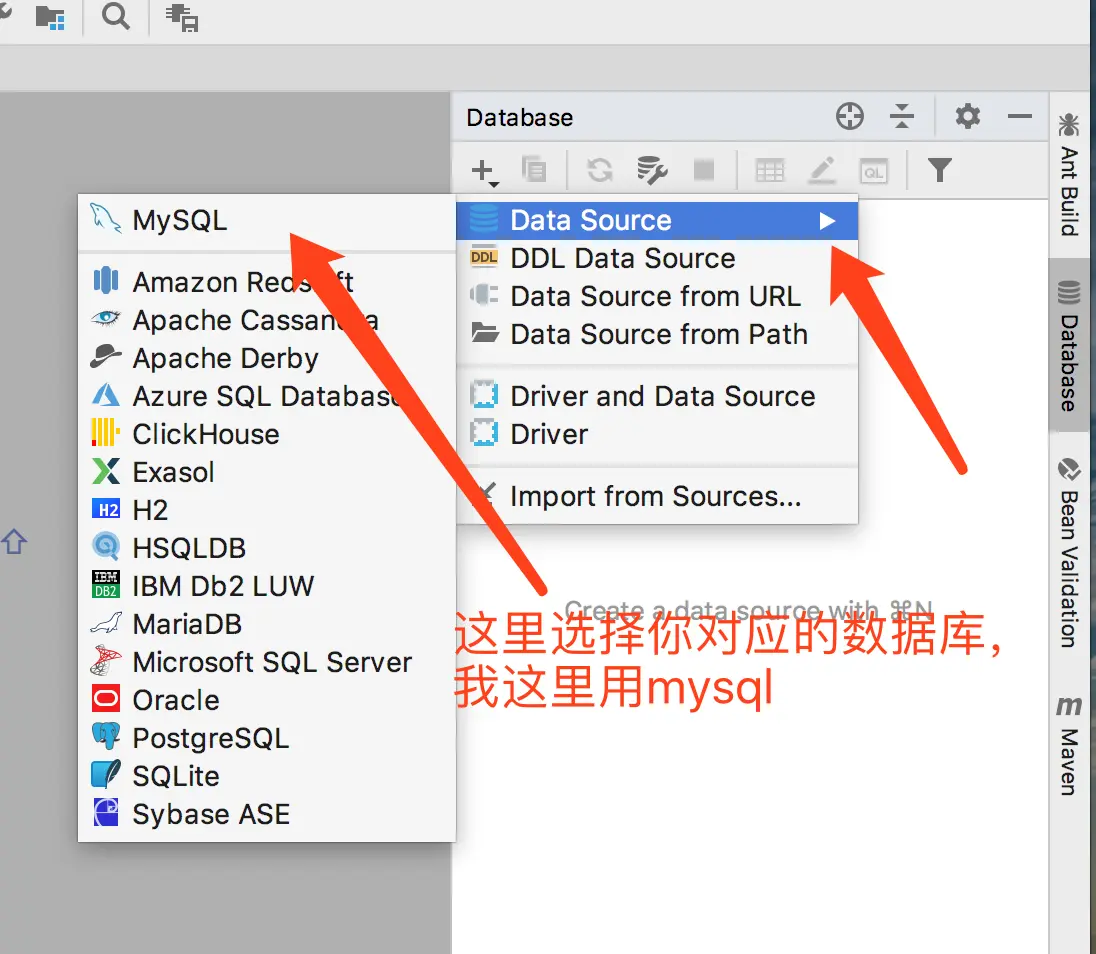Open the Ant Build side tab

pyautogui.click(x=1069, y=175)
